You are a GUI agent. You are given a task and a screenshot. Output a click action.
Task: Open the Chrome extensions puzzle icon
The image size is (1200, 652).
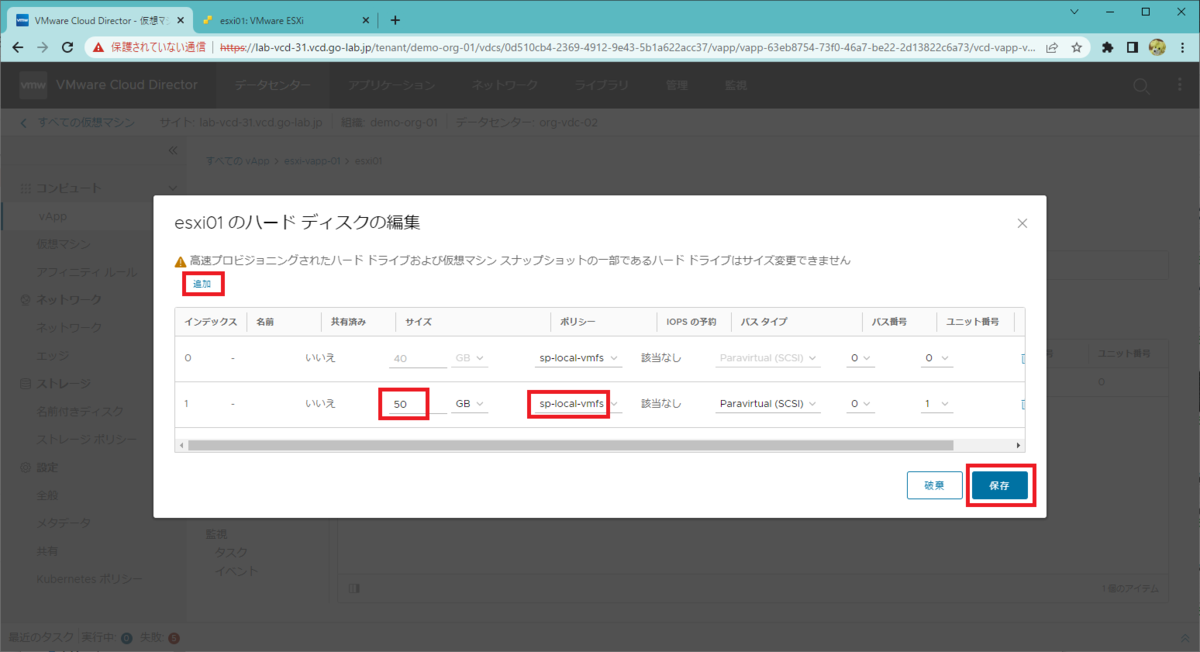(x=1108, y=47)
